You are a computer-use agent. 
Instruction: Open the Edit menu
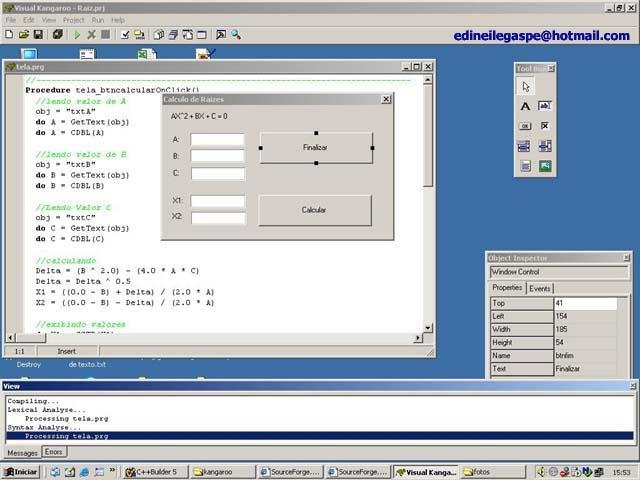(29, 20)
